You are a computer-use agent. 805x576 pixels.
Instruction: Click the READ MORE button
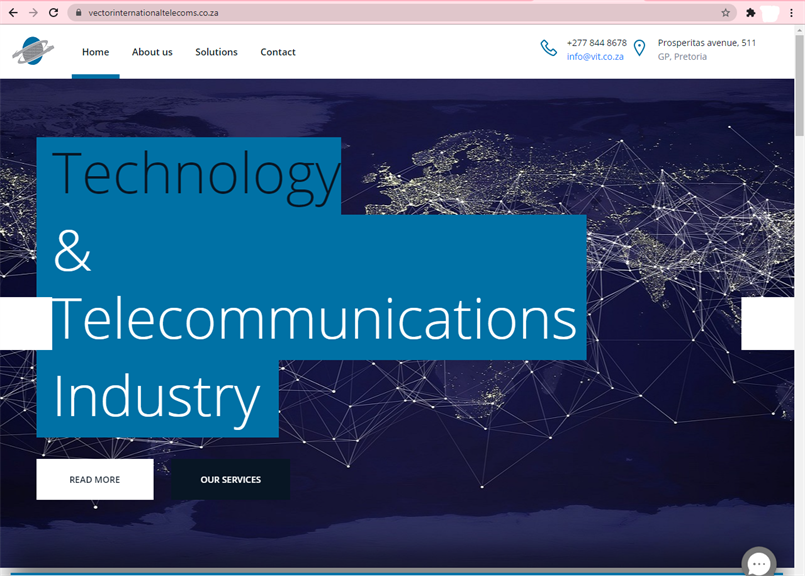95,479
